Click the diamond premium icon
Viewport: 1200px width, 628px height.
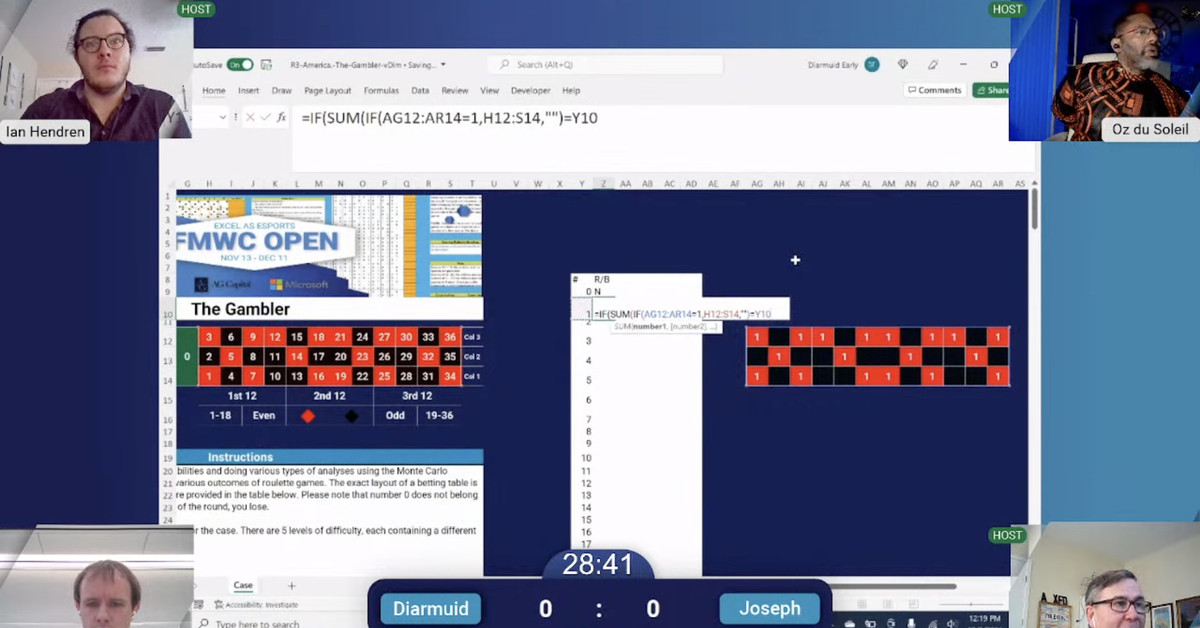(x=903, y=65)
